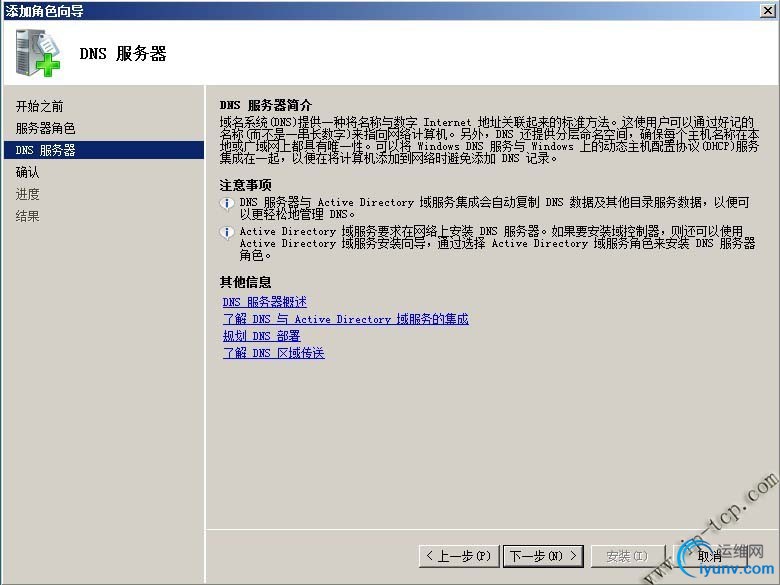Select the 进度 step in sidebar

[x=27, y=194]
